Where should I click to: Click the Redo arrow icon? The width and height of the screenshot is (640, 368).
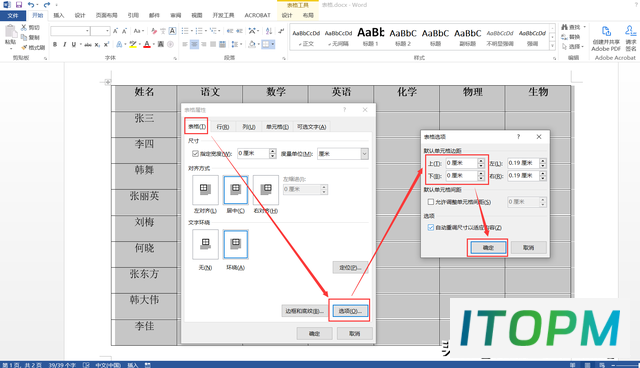click(x=47, y=4)
